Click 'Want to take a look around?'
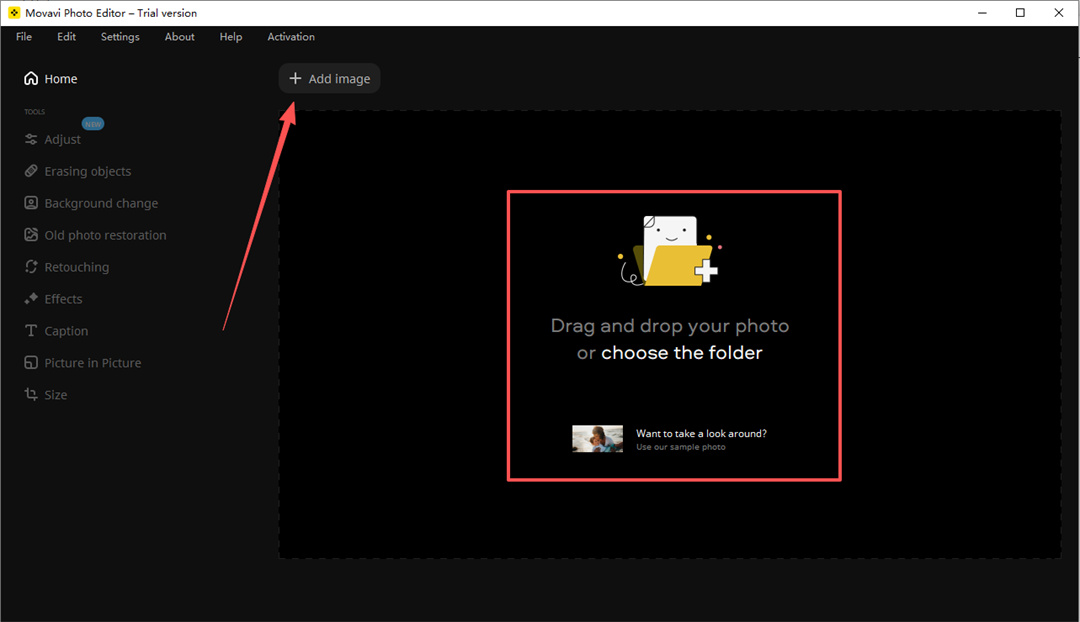 (x=701, y=433)
